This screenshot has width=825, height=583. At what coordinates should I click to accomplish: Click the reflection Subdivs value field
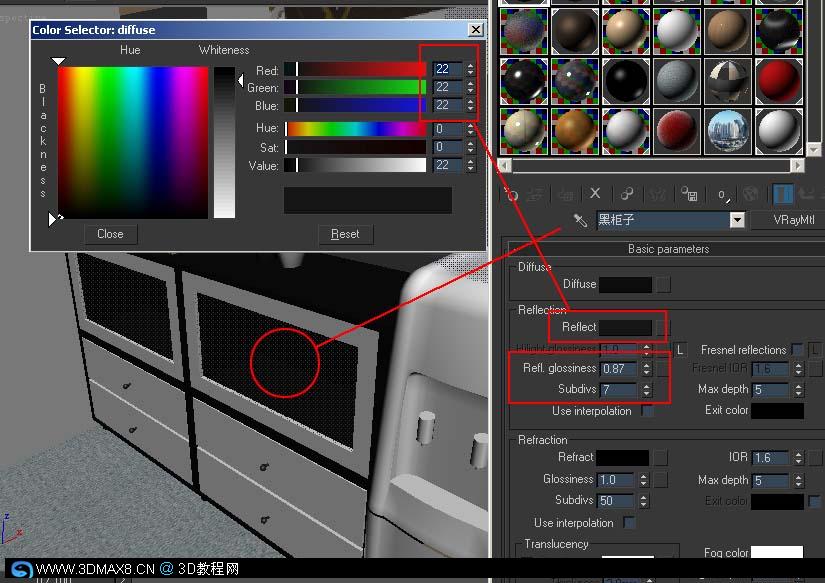coord(619,390)
